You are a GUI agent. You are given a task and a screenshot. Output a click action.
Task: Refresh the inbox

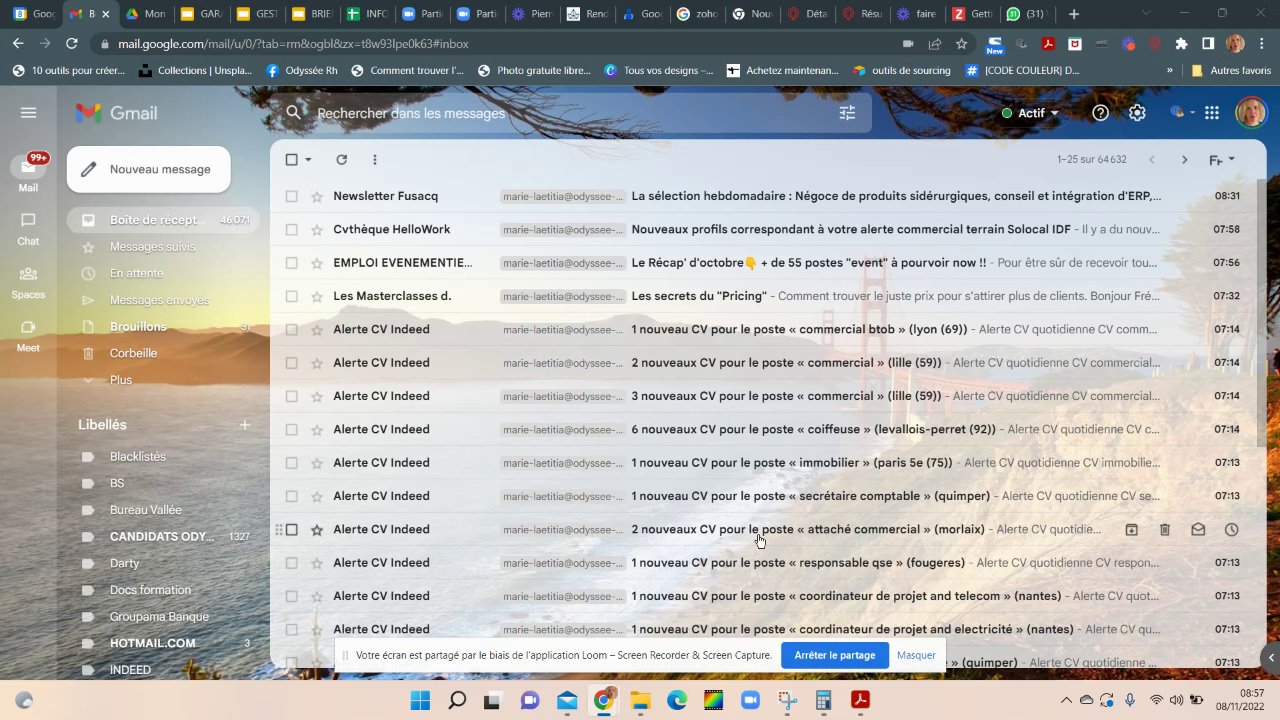click(x=341, y=160)
